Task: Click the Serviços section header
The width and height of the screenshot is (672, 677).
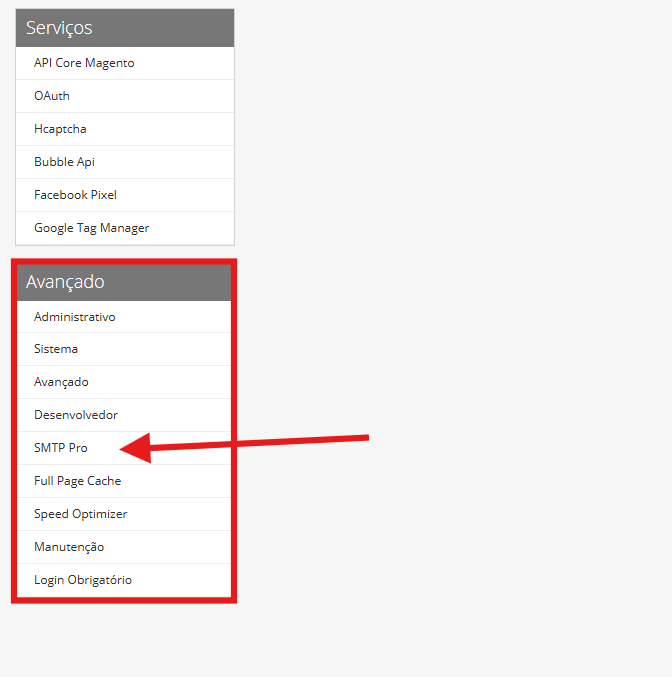Action: 124,28
